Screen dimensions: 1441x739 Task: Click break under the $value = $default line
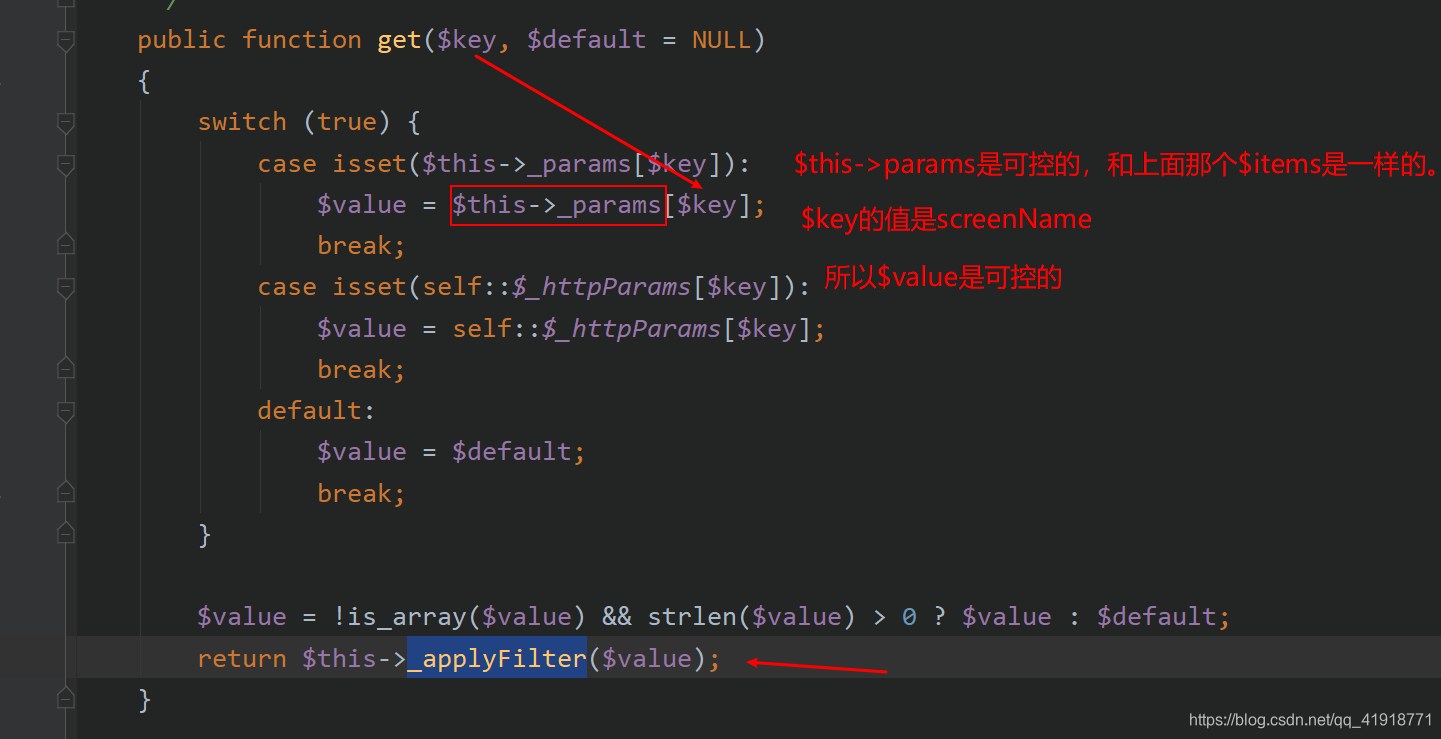coord(361,493)
